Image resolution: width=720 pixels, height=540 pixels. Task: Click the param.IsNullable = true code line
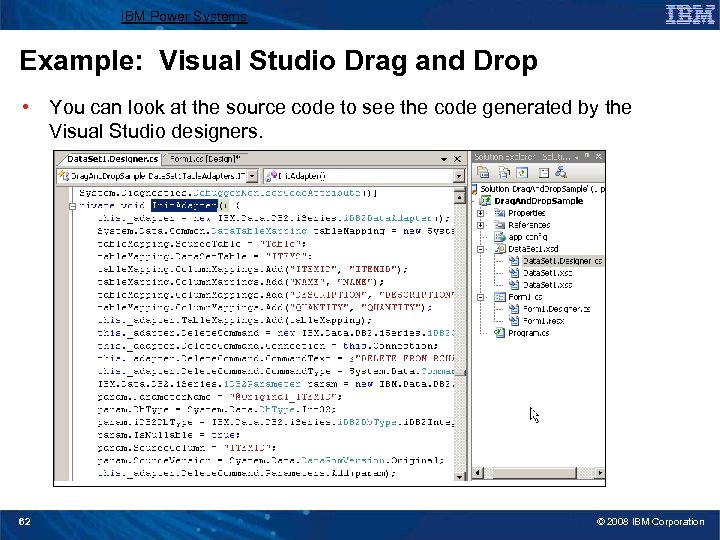pyautogui.click(x=169, y=434)
